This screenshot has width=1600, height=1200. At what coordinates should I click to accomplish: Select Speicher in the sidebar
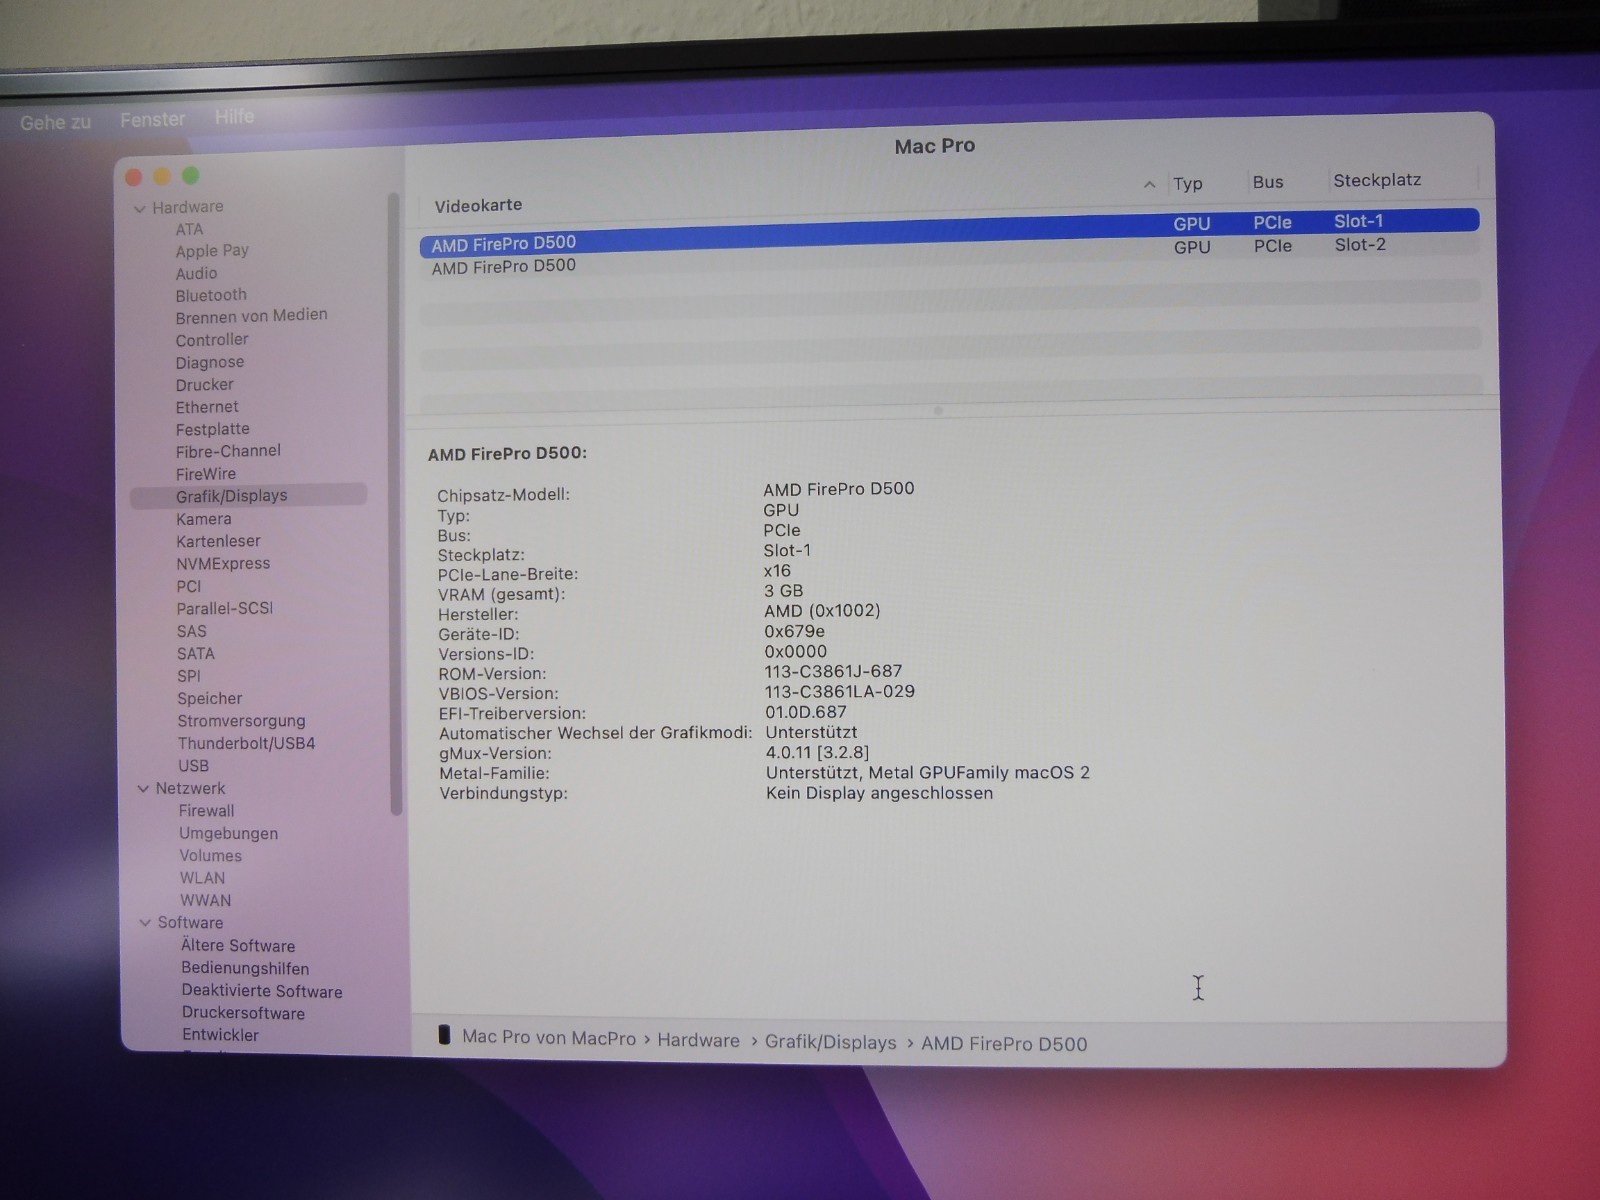tap(210, 698)
